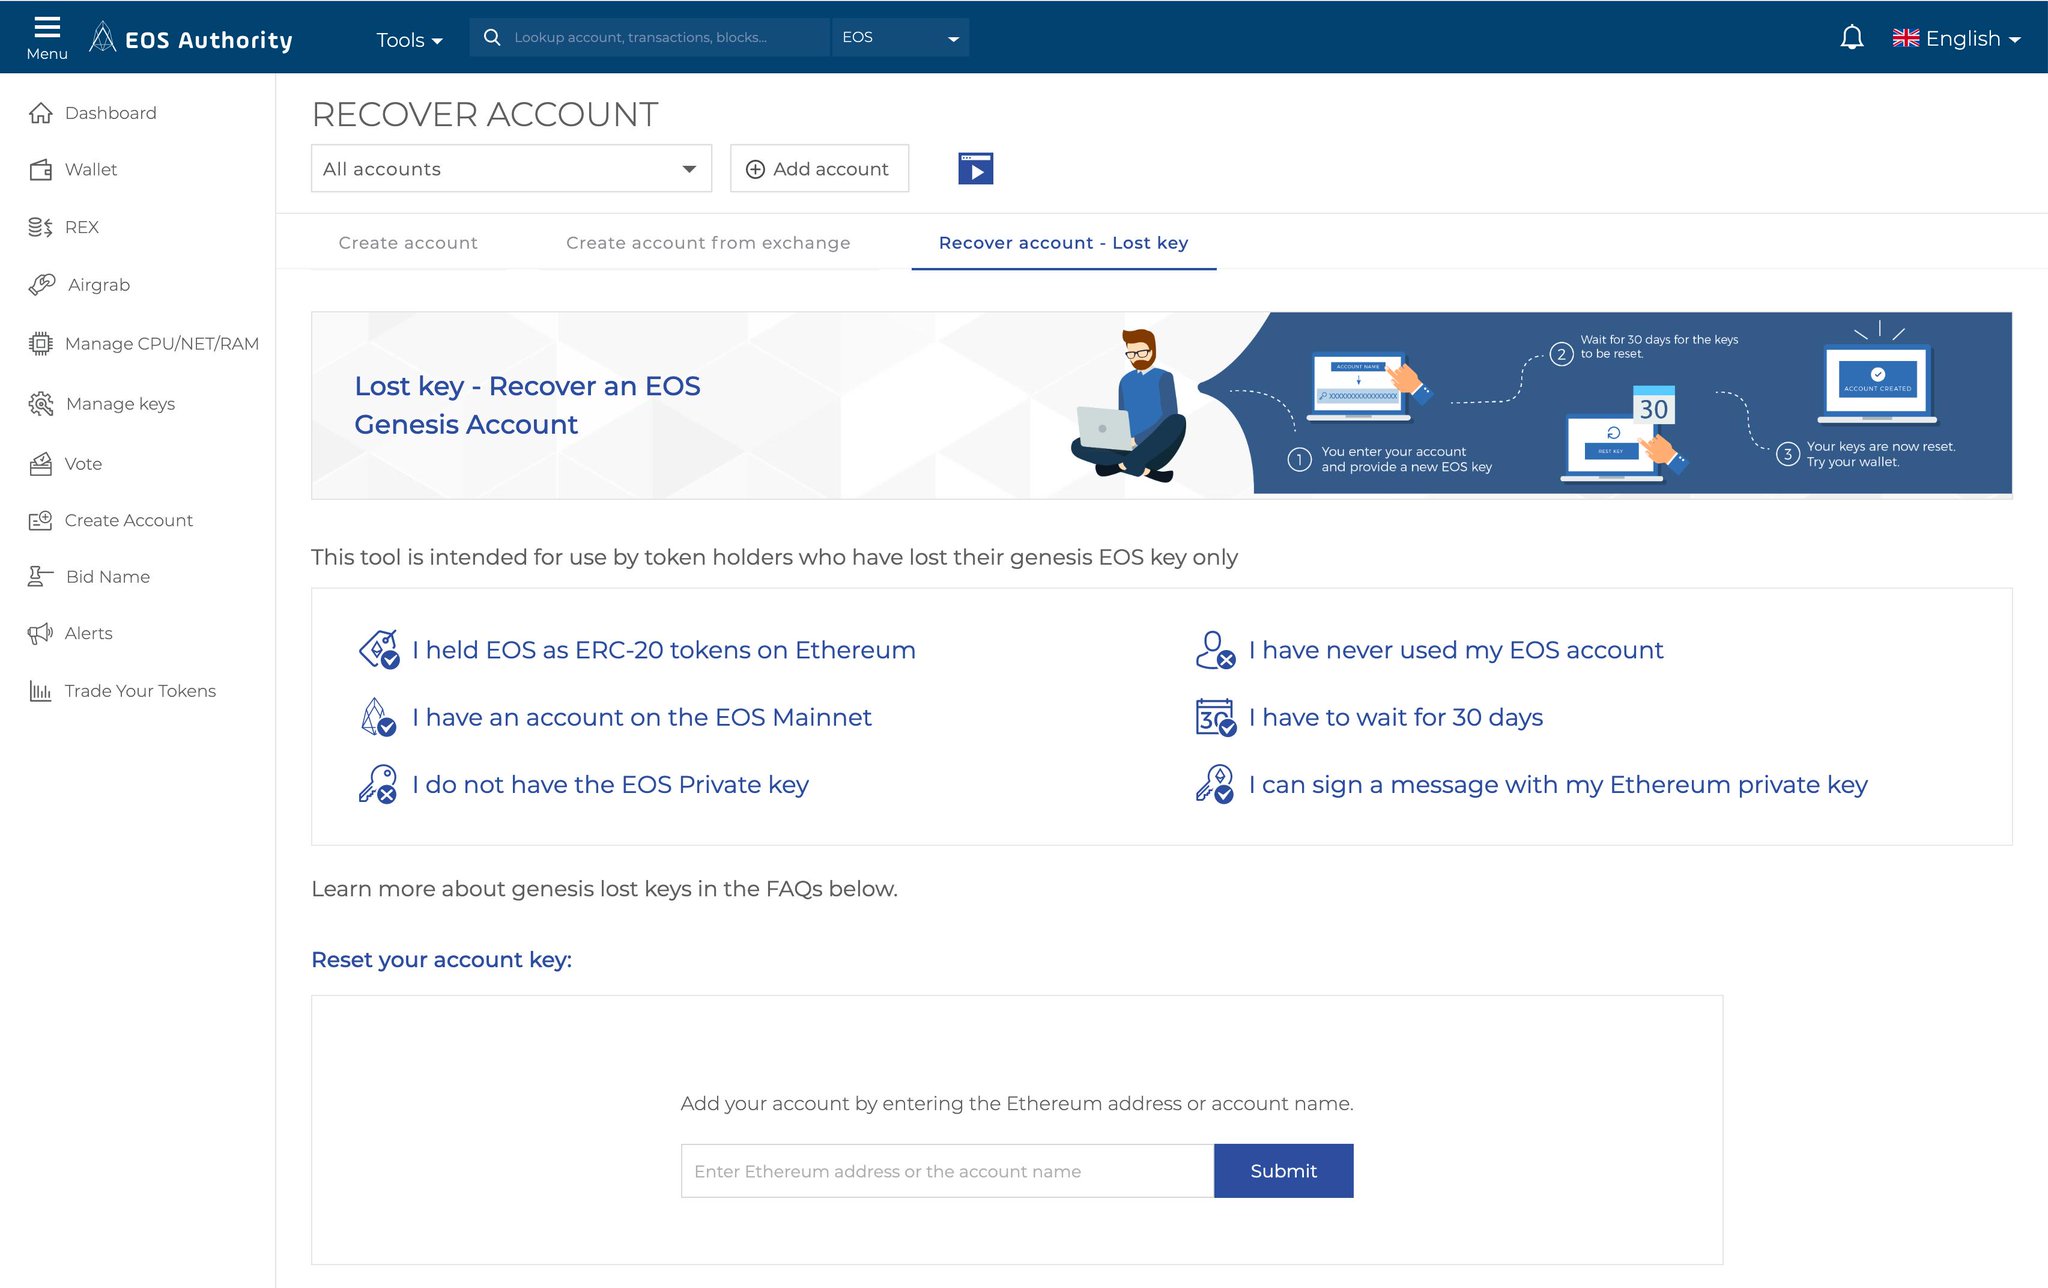Image resolution: width=2048 pixels, height=1288 pixels.
Task: Click the Add account button
Action: (x=819, y=169)
